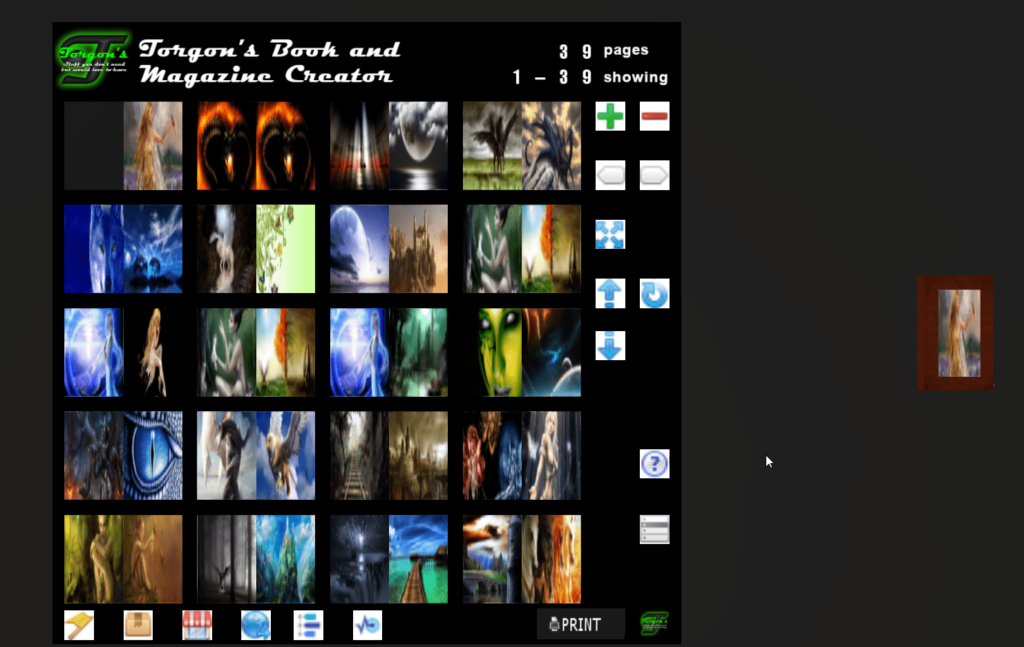Select the dark-winged angel page

[x=226, y=456]
